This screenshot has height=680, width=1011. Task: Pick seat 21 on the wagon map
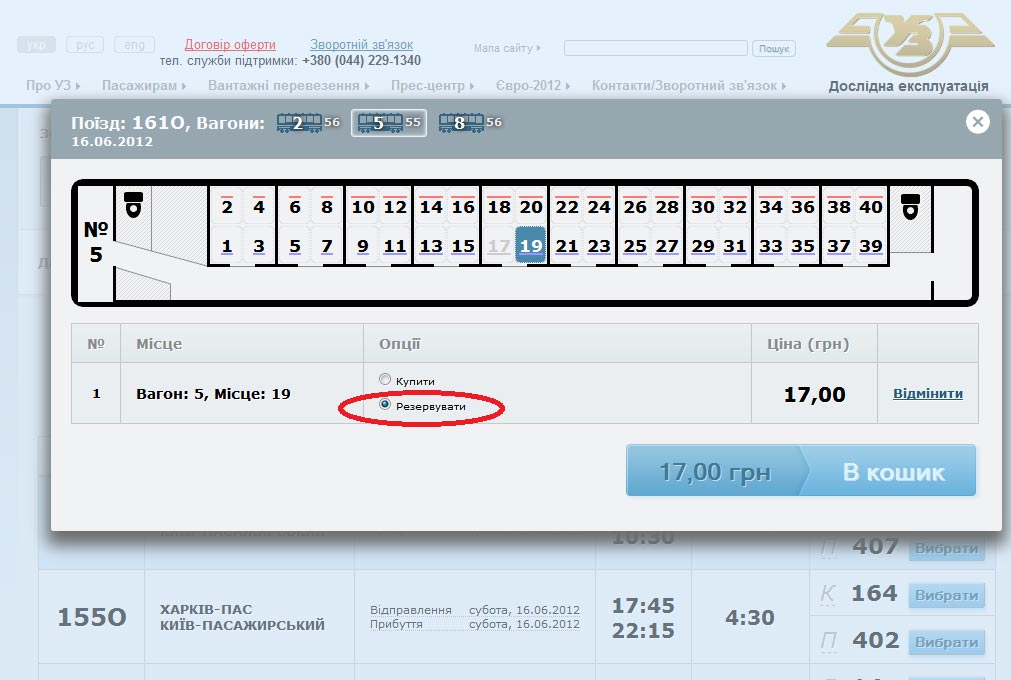pos(567,246)
